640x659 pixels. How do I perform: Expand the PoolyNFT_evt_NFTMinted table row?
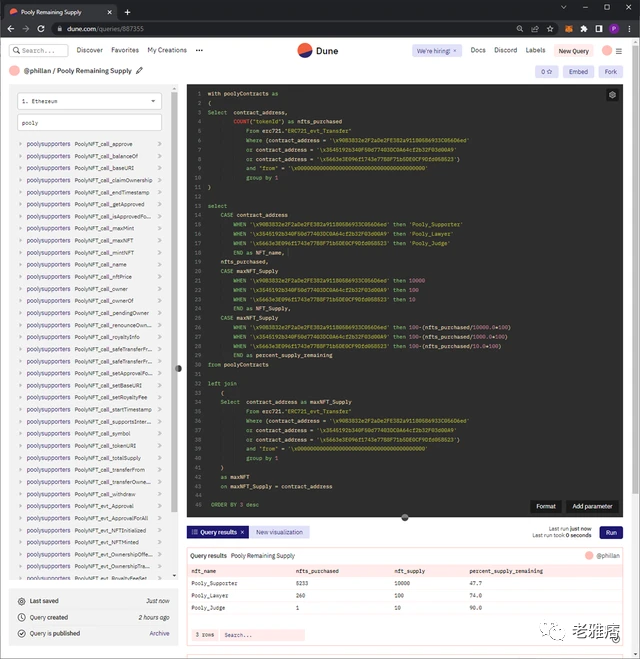pyautogui.click(x=20, y=542)
